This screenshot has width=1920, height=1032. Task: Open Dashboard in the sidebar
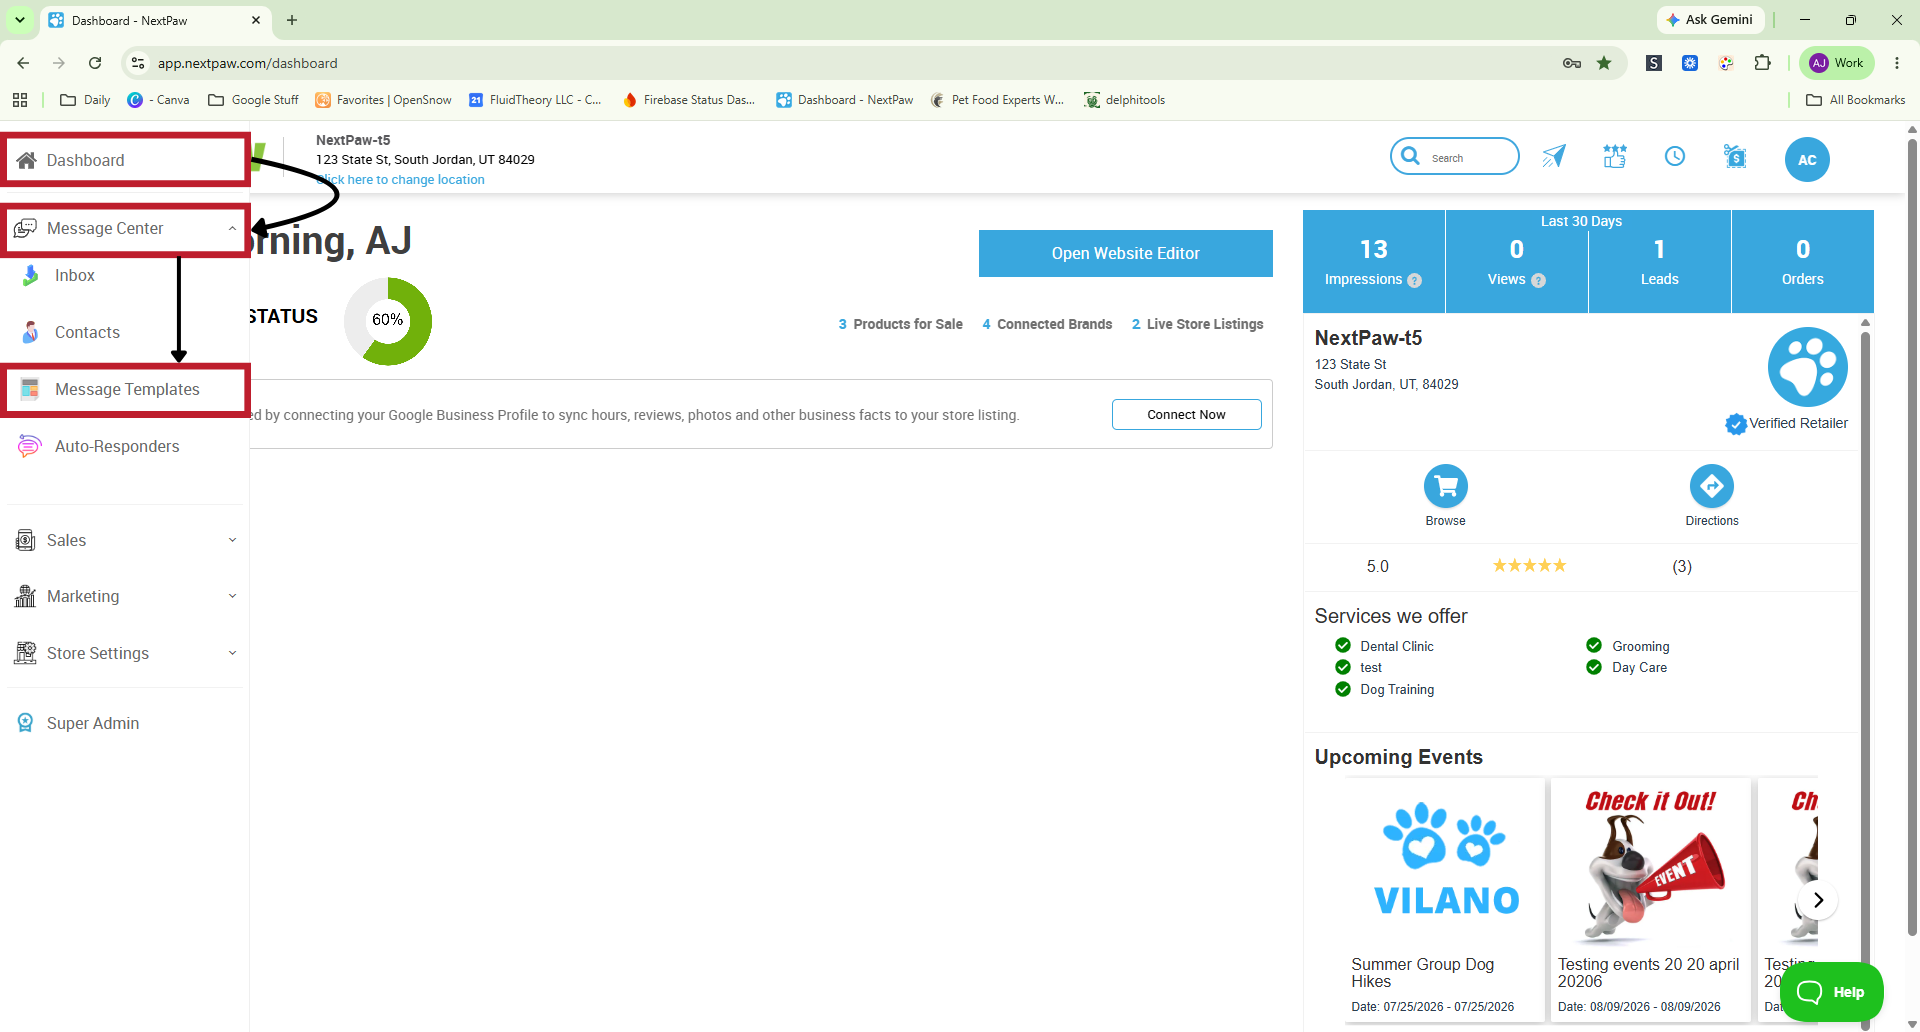tap(126, 160)
